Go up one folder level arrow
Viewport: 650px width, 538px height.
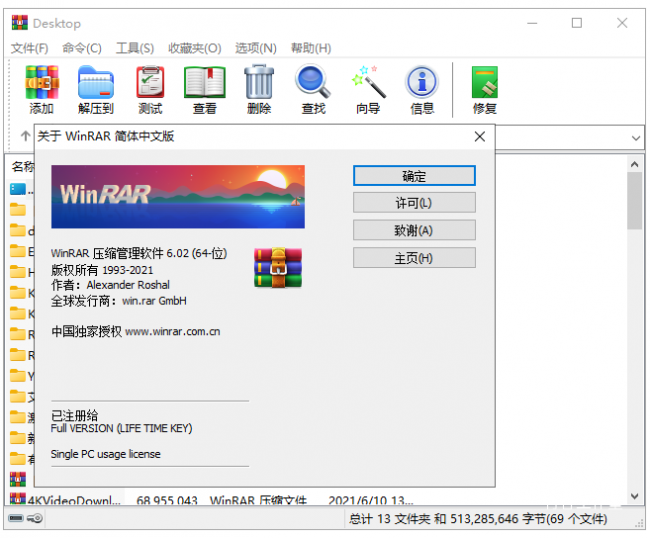25,136
